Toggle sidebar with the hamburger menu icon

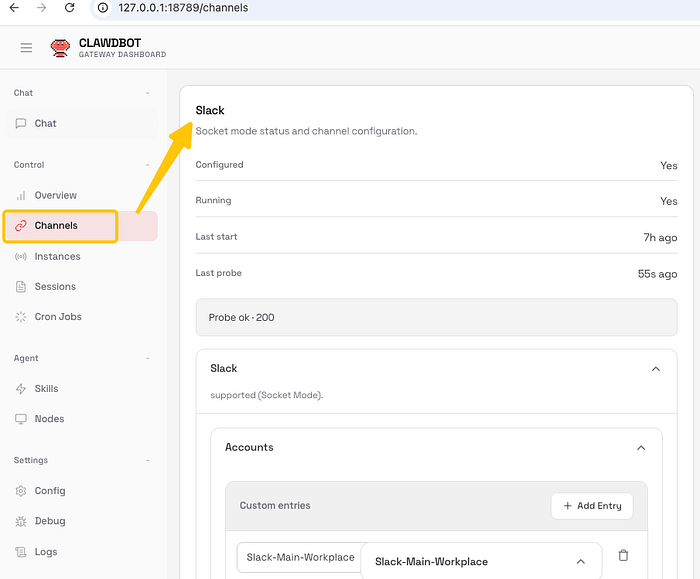pos(26,47)
